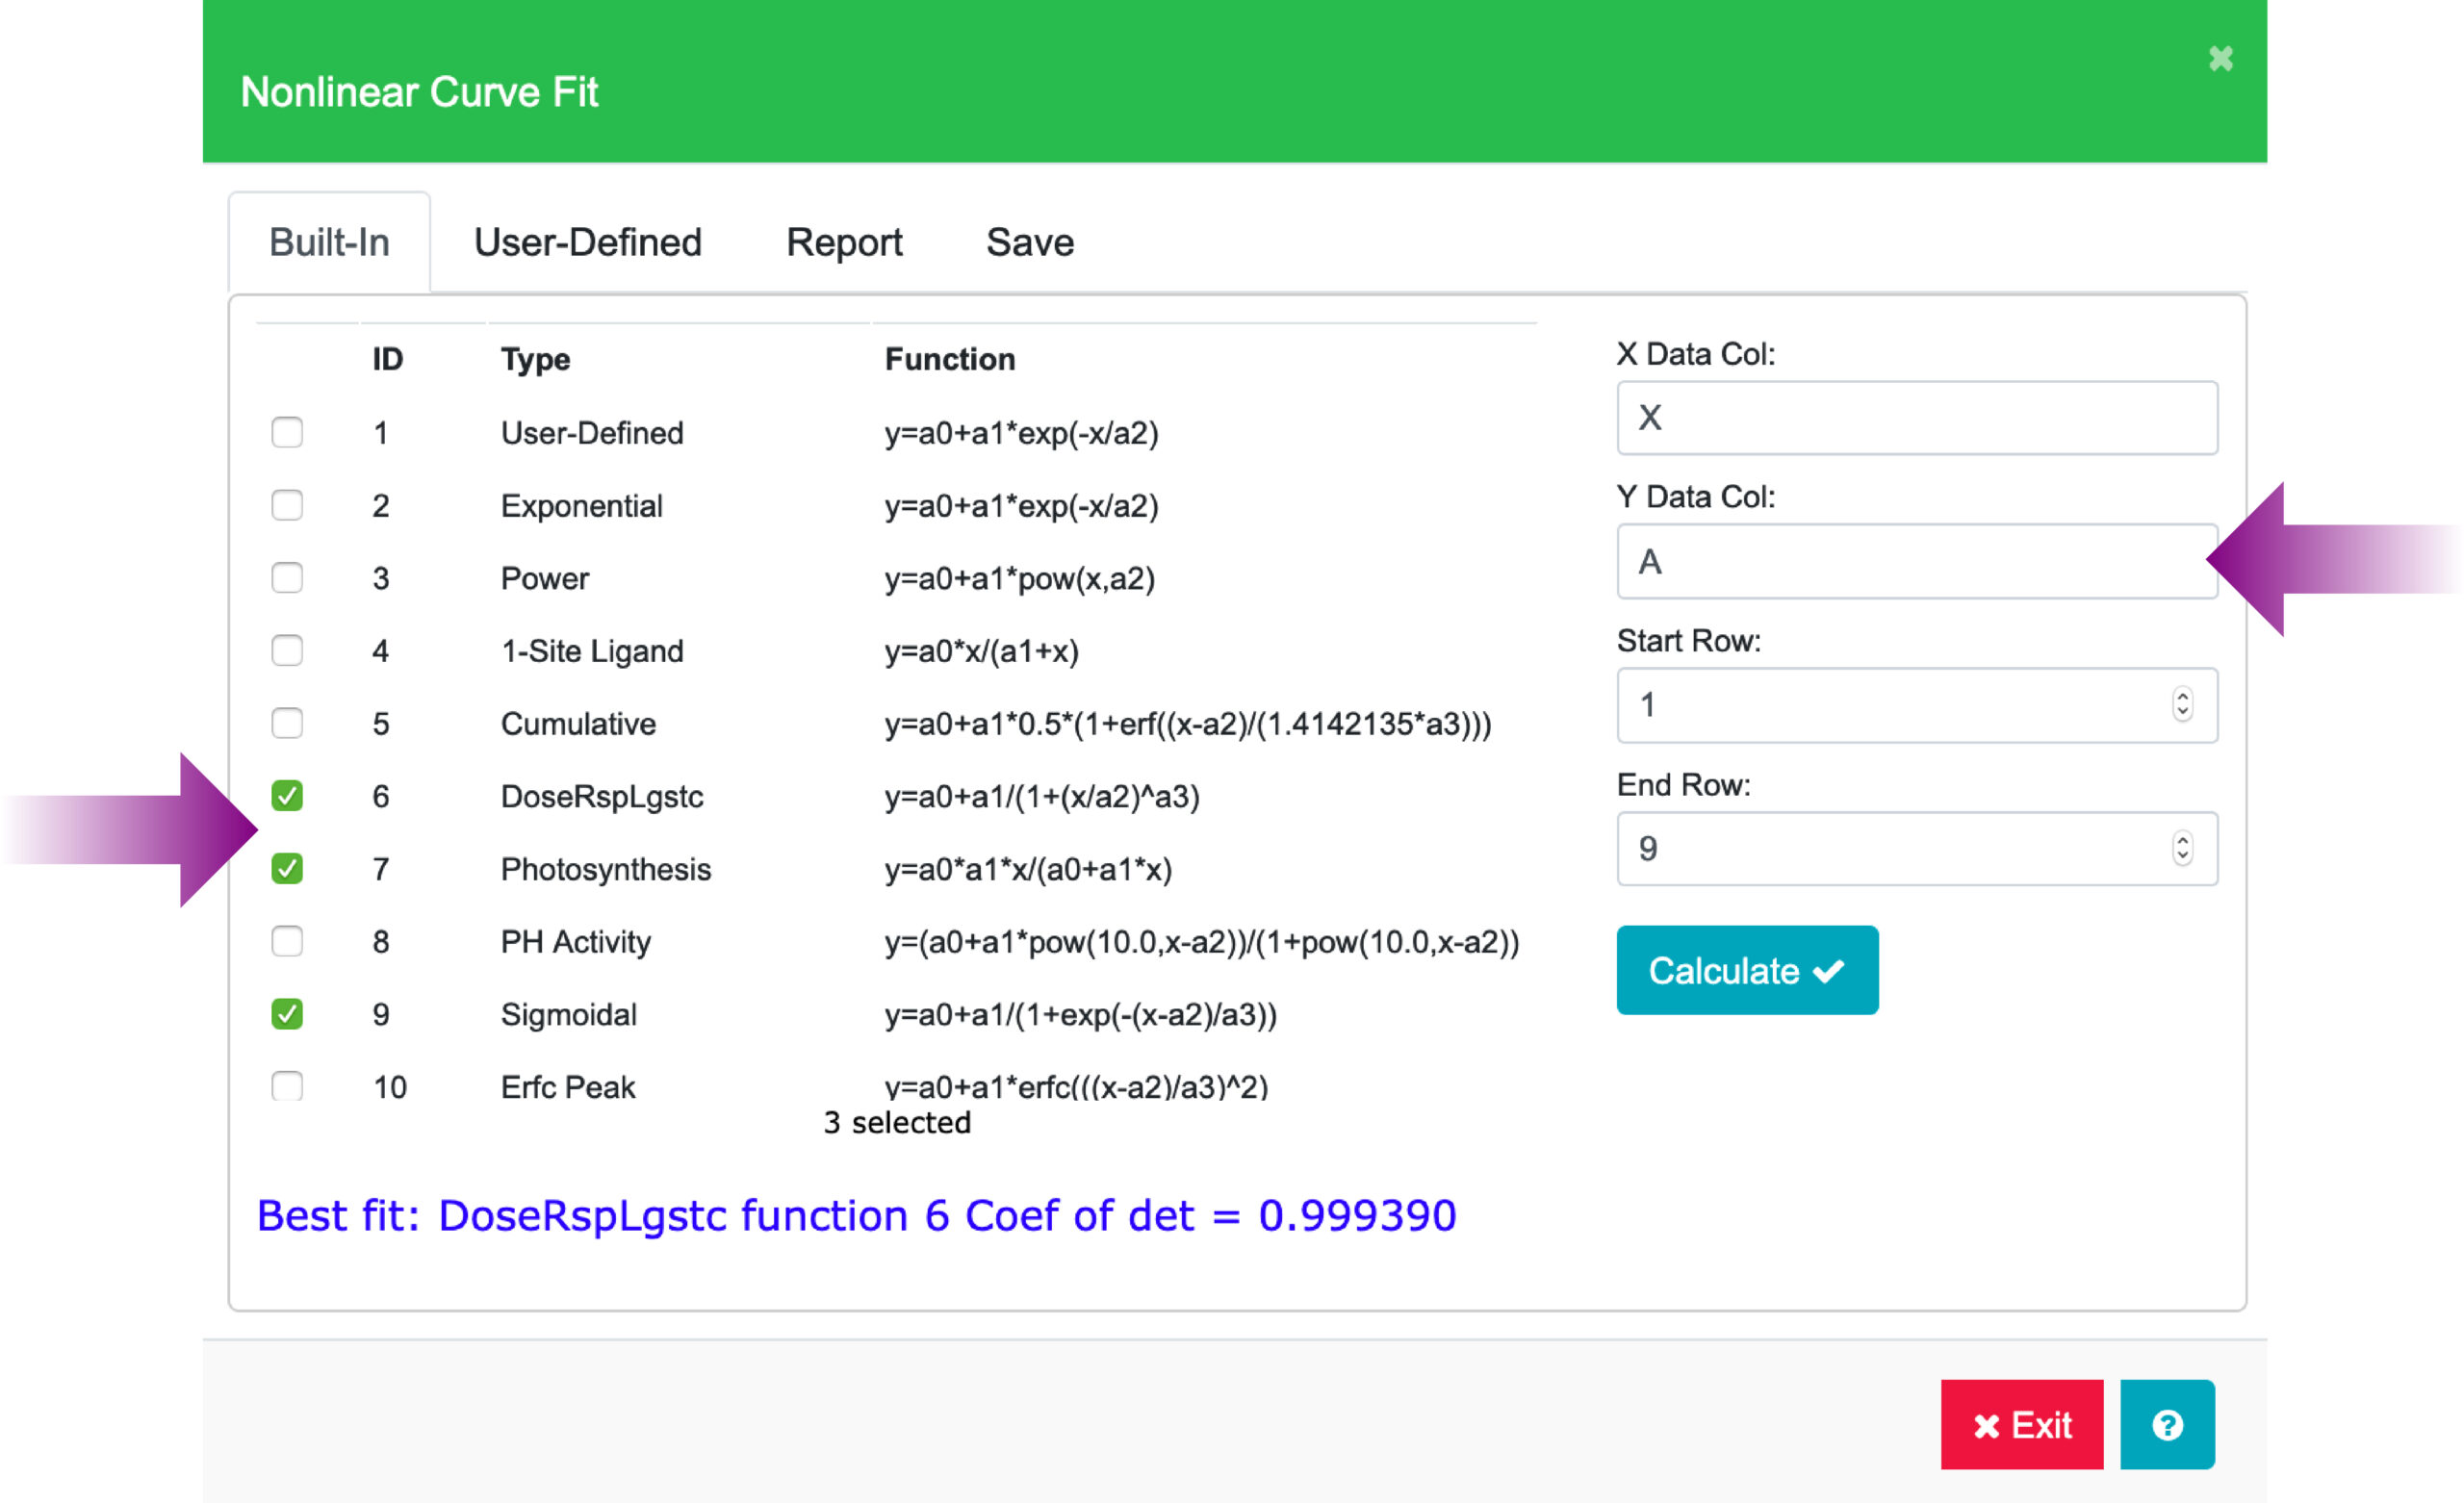This screenshot has width=2464, height=1503.
Task: Open the Report tab
Action: point(843,243)
